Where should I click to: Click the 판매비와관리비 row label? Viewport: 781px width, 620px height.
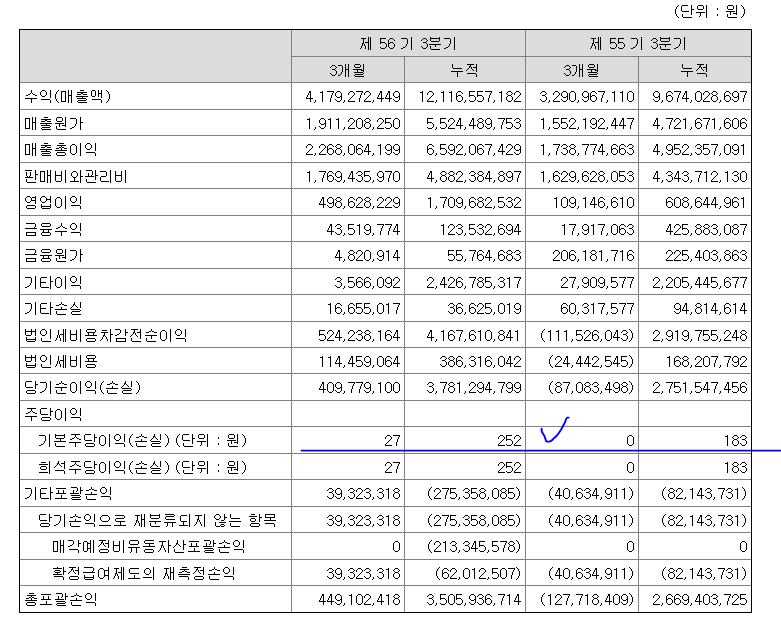(76, 176)
